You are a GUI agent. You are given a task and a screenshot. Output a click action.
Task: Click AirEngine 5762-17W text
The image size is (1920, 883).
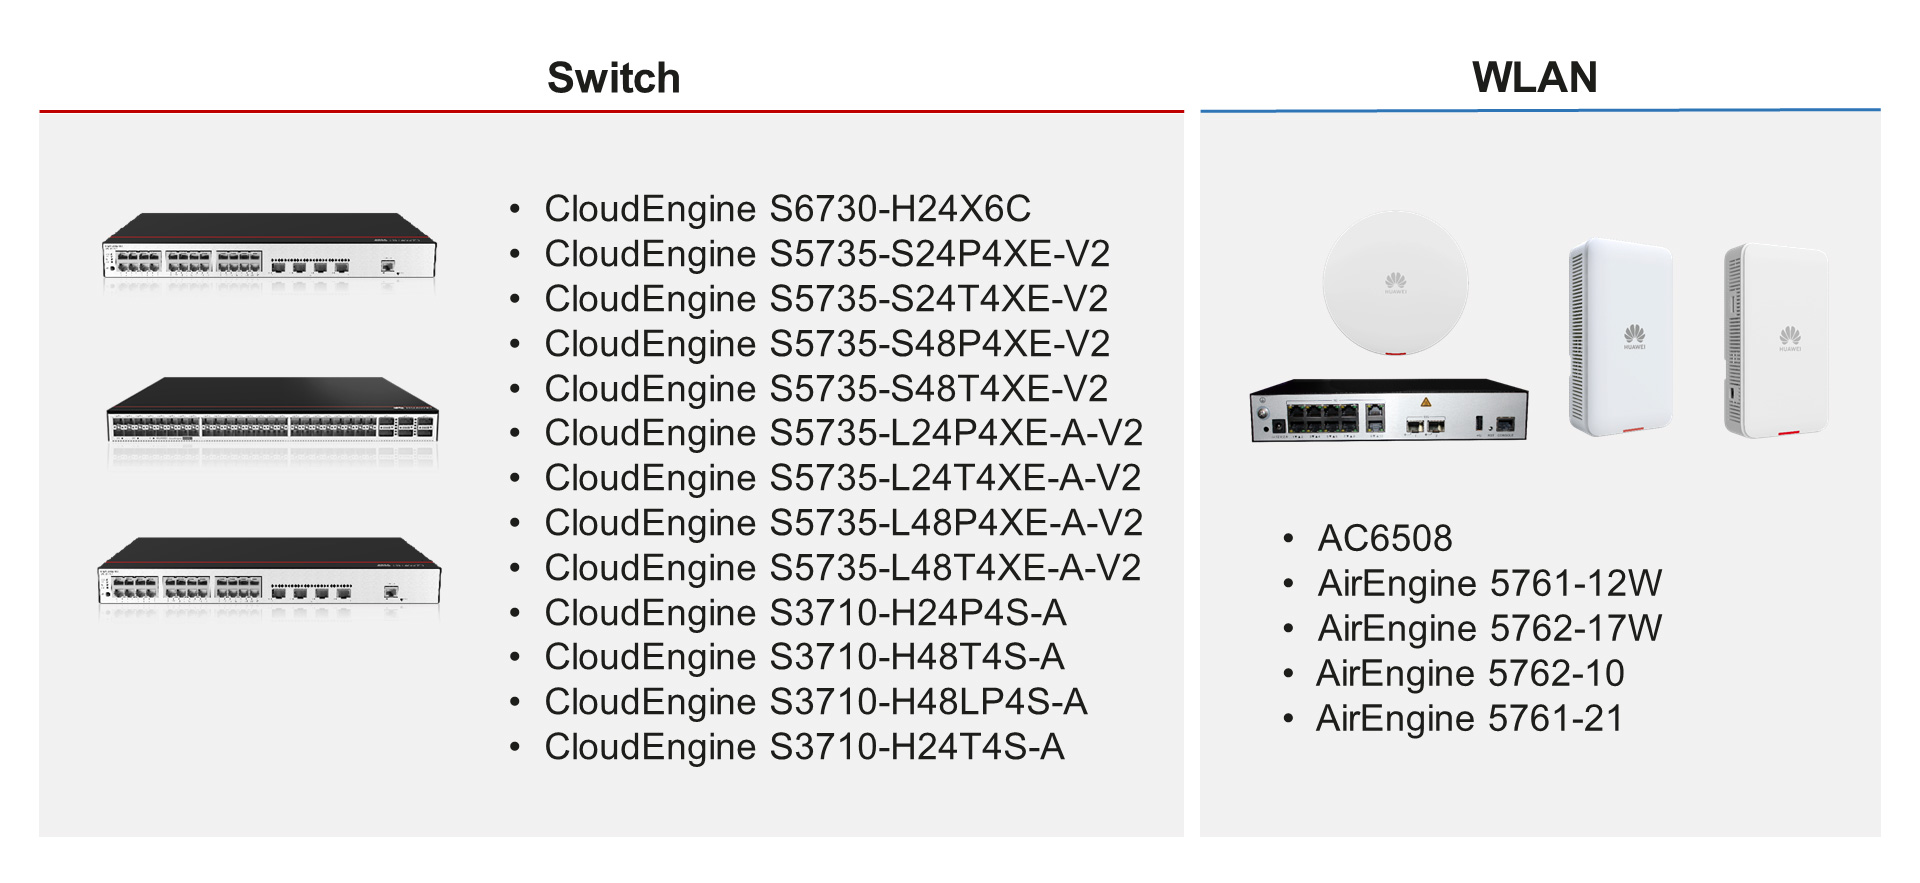1490,628
